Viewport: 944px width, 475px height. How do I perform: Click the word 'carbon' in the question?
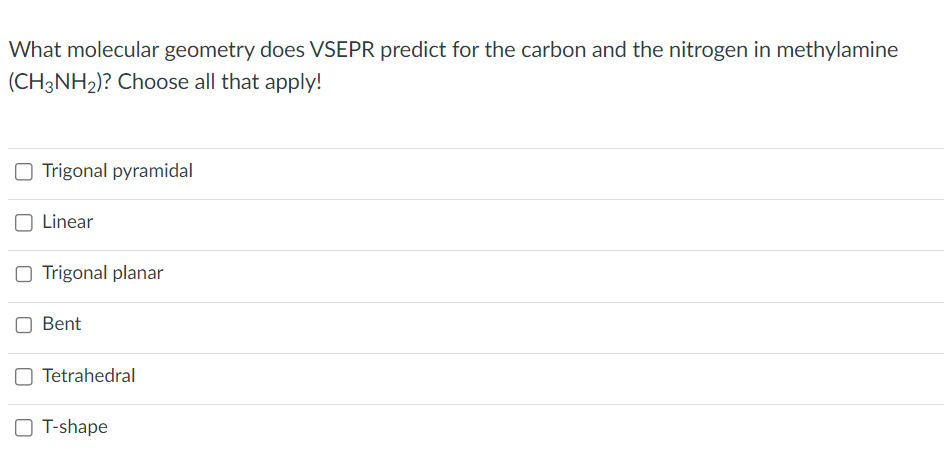(x=553, y=50)
